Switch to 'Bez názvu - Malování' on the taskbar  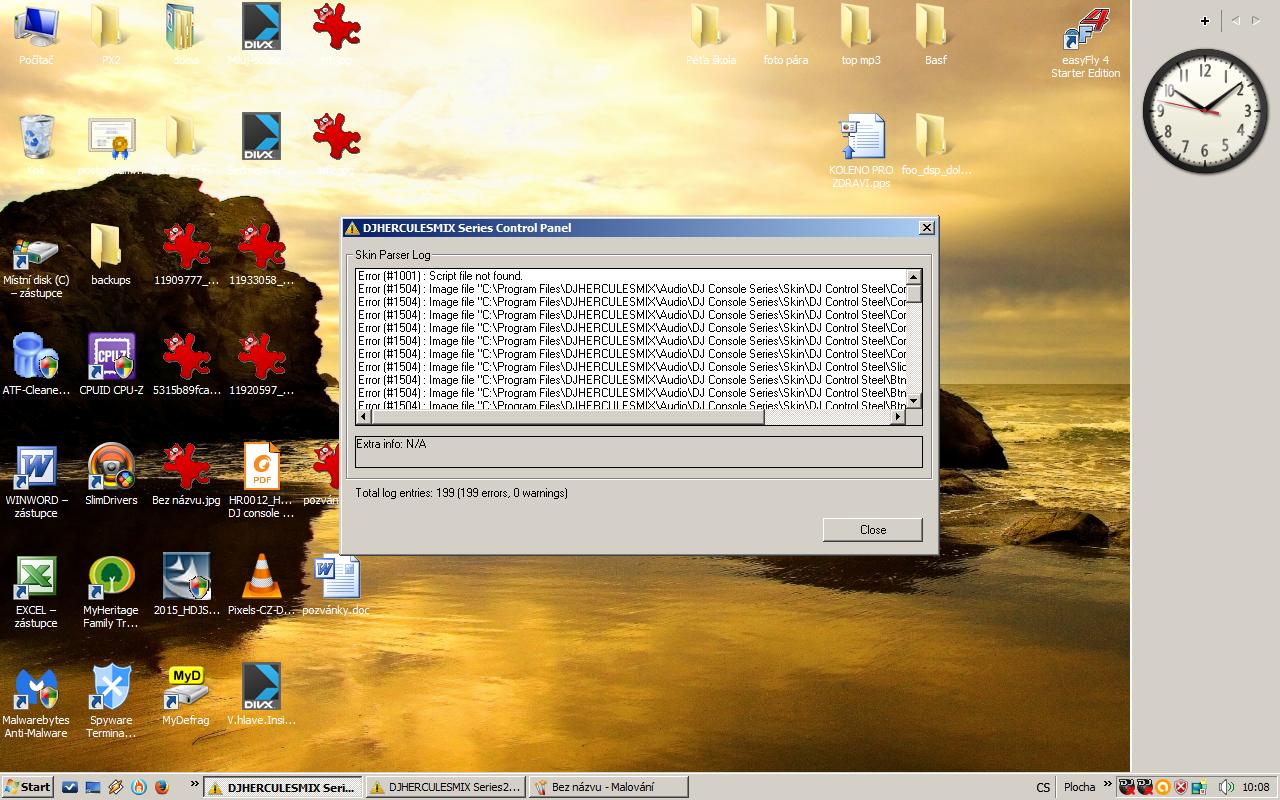click(x=608, y=787)
